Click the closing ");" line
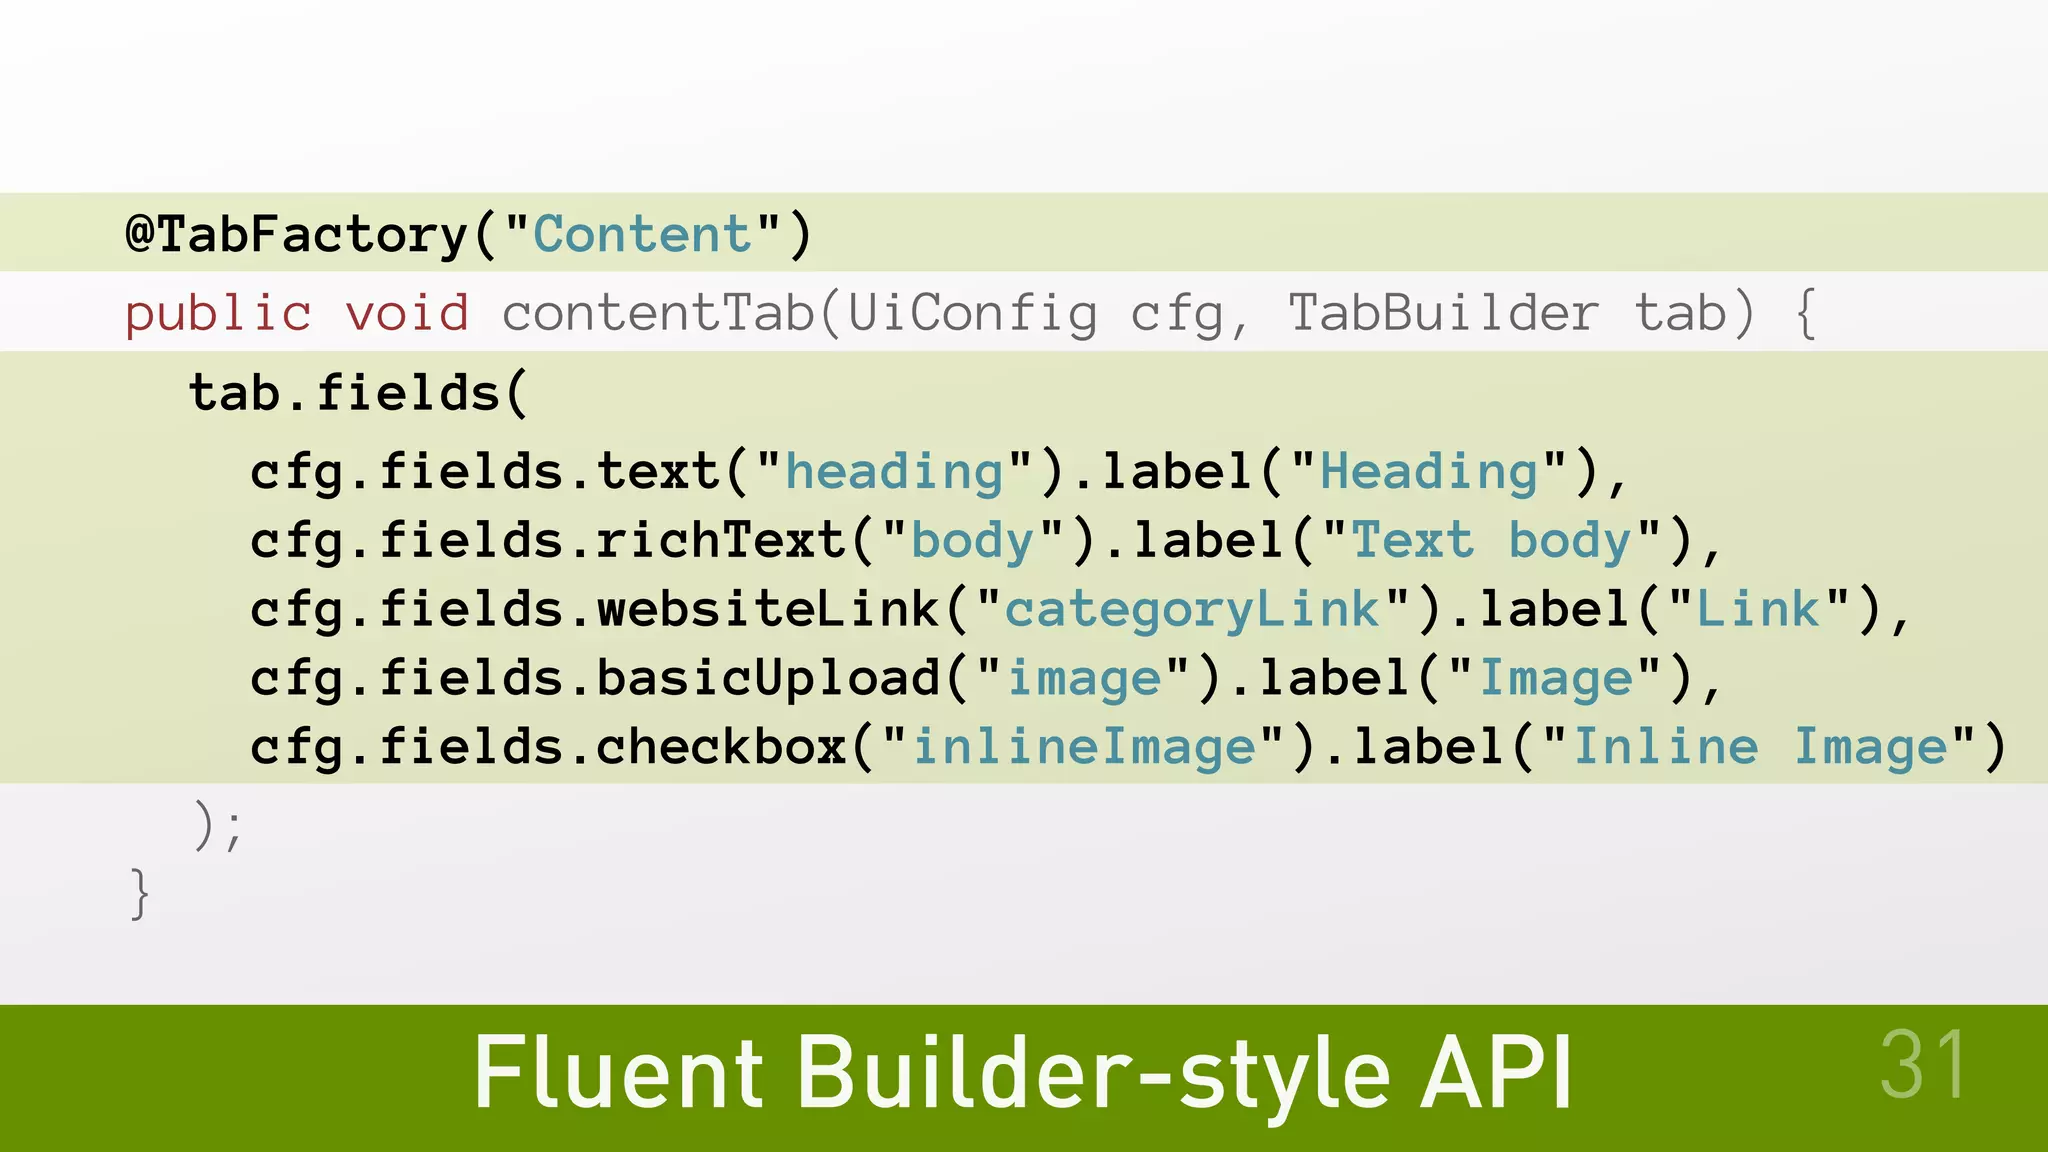The image size is (2048, 1152). pos(218,826)
